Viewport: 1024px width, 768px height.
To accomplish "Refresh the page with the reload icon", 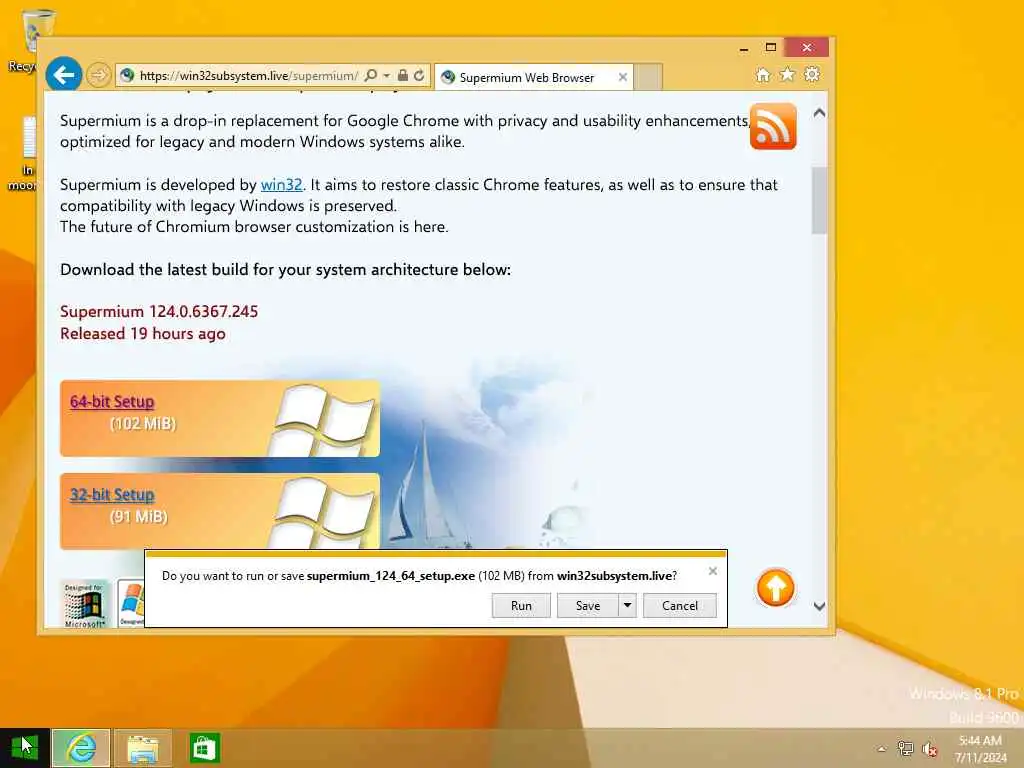I will [419, 76].
